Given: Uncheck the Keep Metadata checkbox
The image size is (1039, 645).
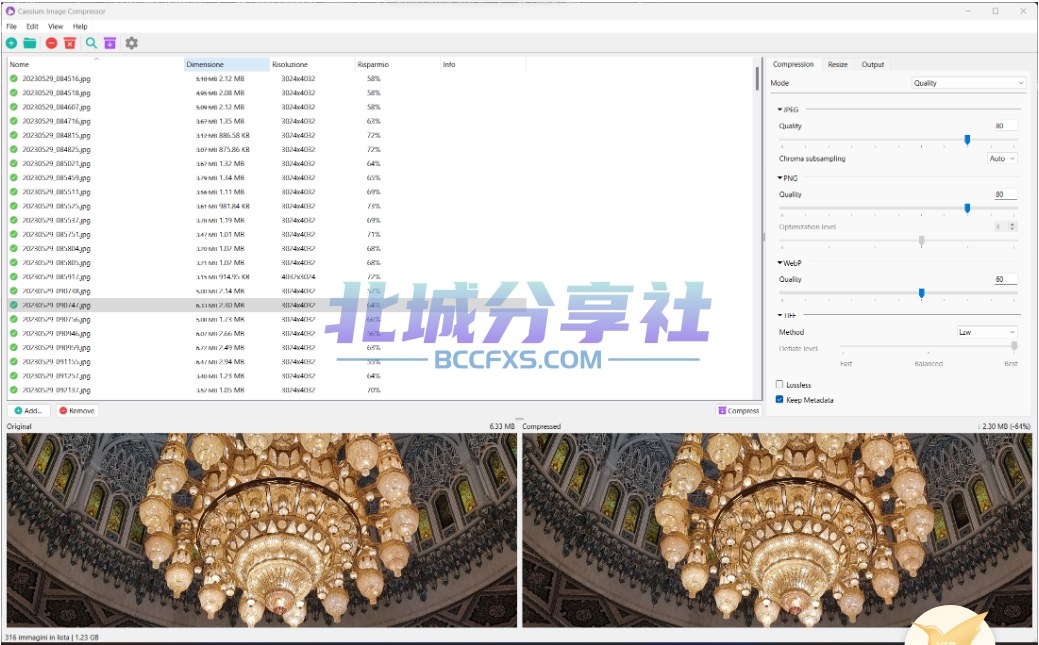Looking at the screenshot, I should pos(780,400).
